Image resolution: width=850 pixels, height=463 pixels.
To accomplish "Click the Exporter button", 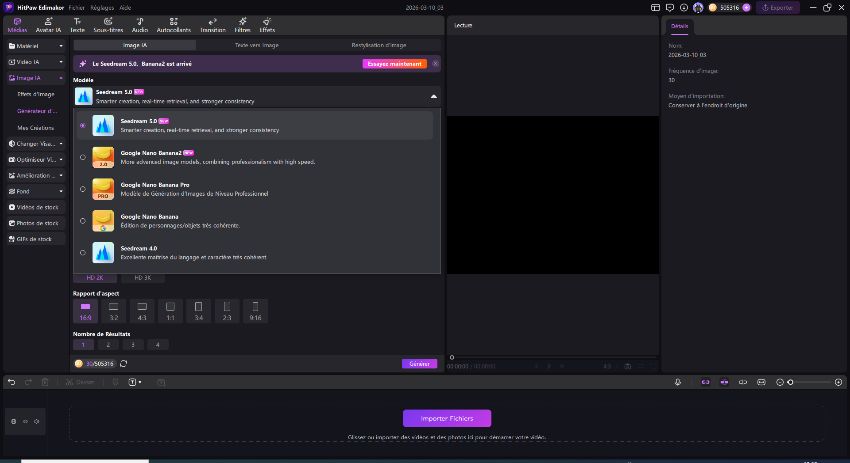I will 777,8.
